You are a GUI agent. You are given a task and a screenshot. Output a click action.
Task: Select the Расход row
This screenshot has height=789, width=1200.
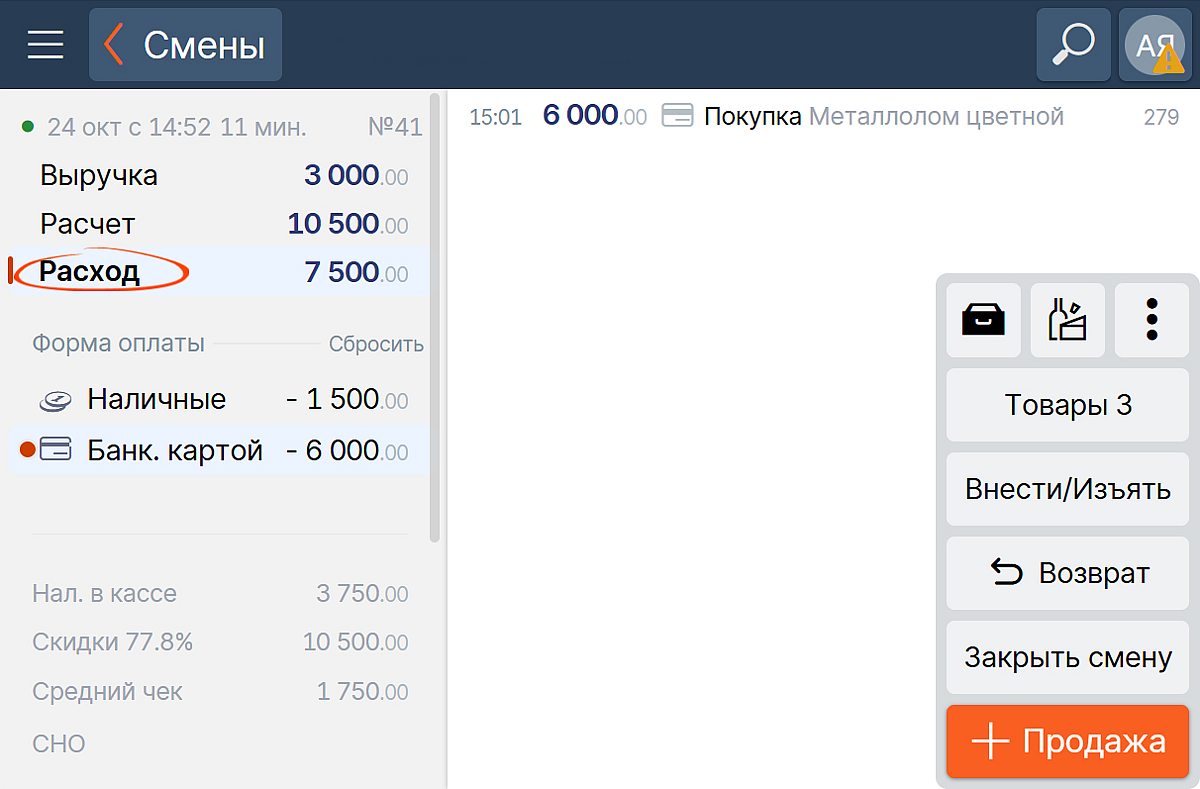(x=220, y=272)
